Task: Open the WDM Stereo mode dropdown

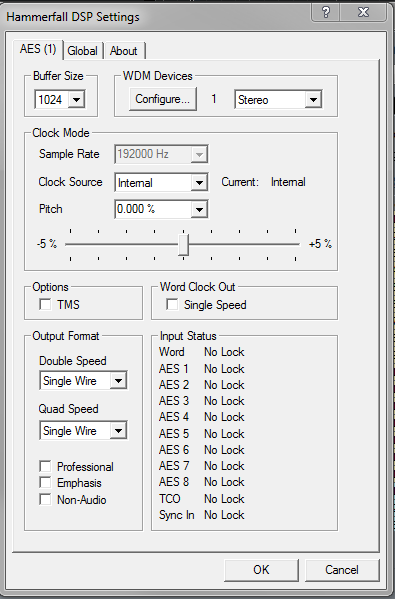Action: coord(278,100)
